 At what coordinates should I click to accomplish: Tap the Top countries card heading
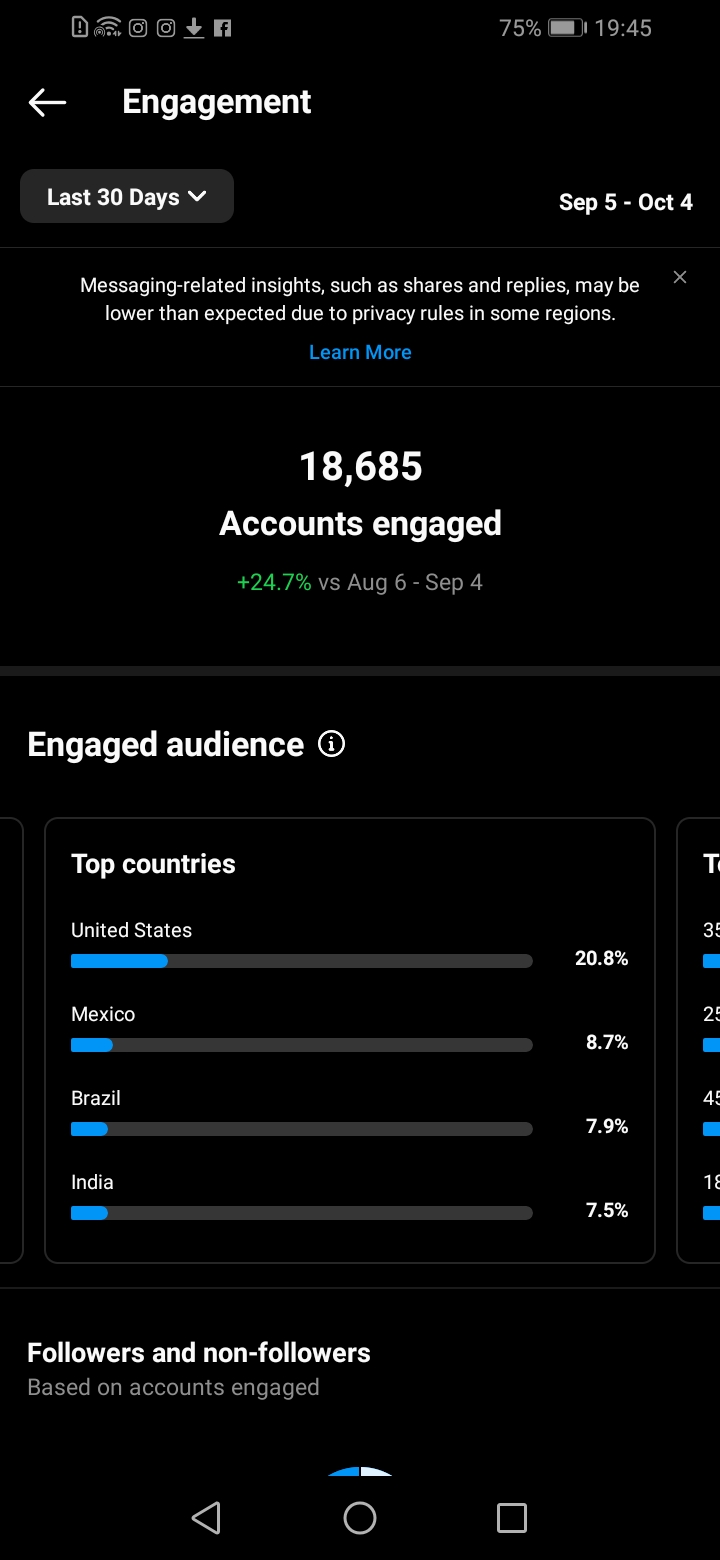153,864
